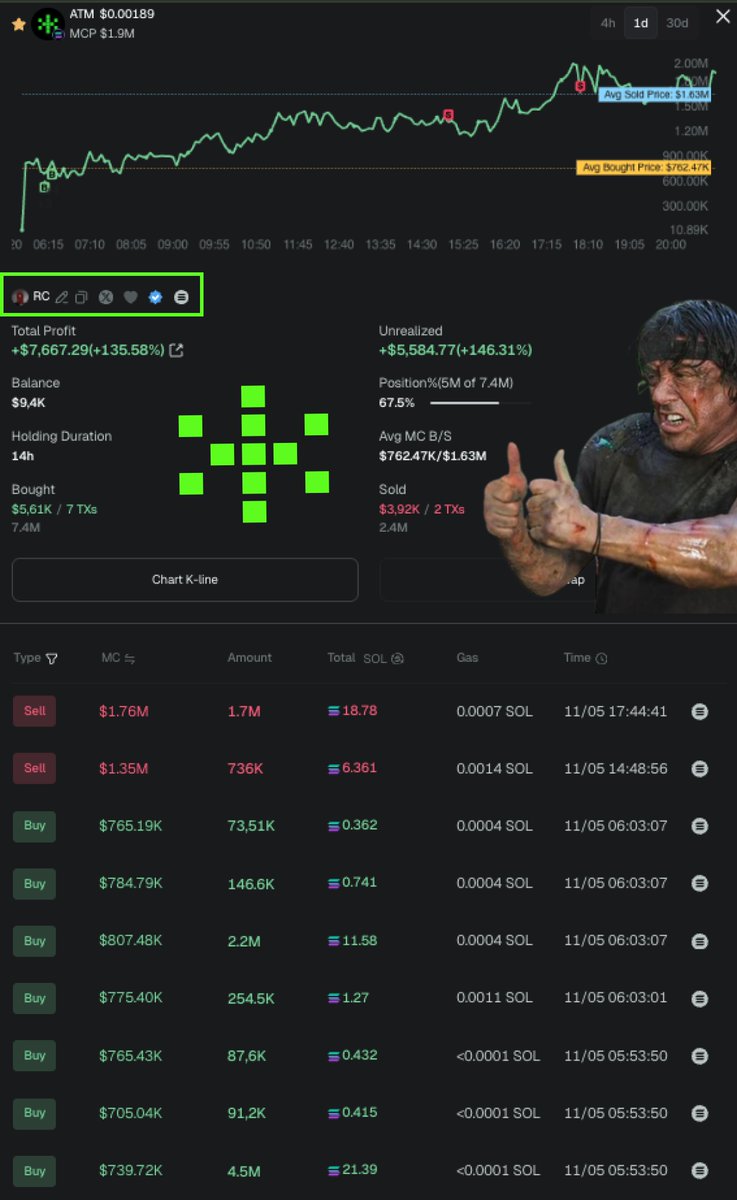
Task: Open the wallet's X profile icon
Action: pyautogui.click(x=106, y=297)
